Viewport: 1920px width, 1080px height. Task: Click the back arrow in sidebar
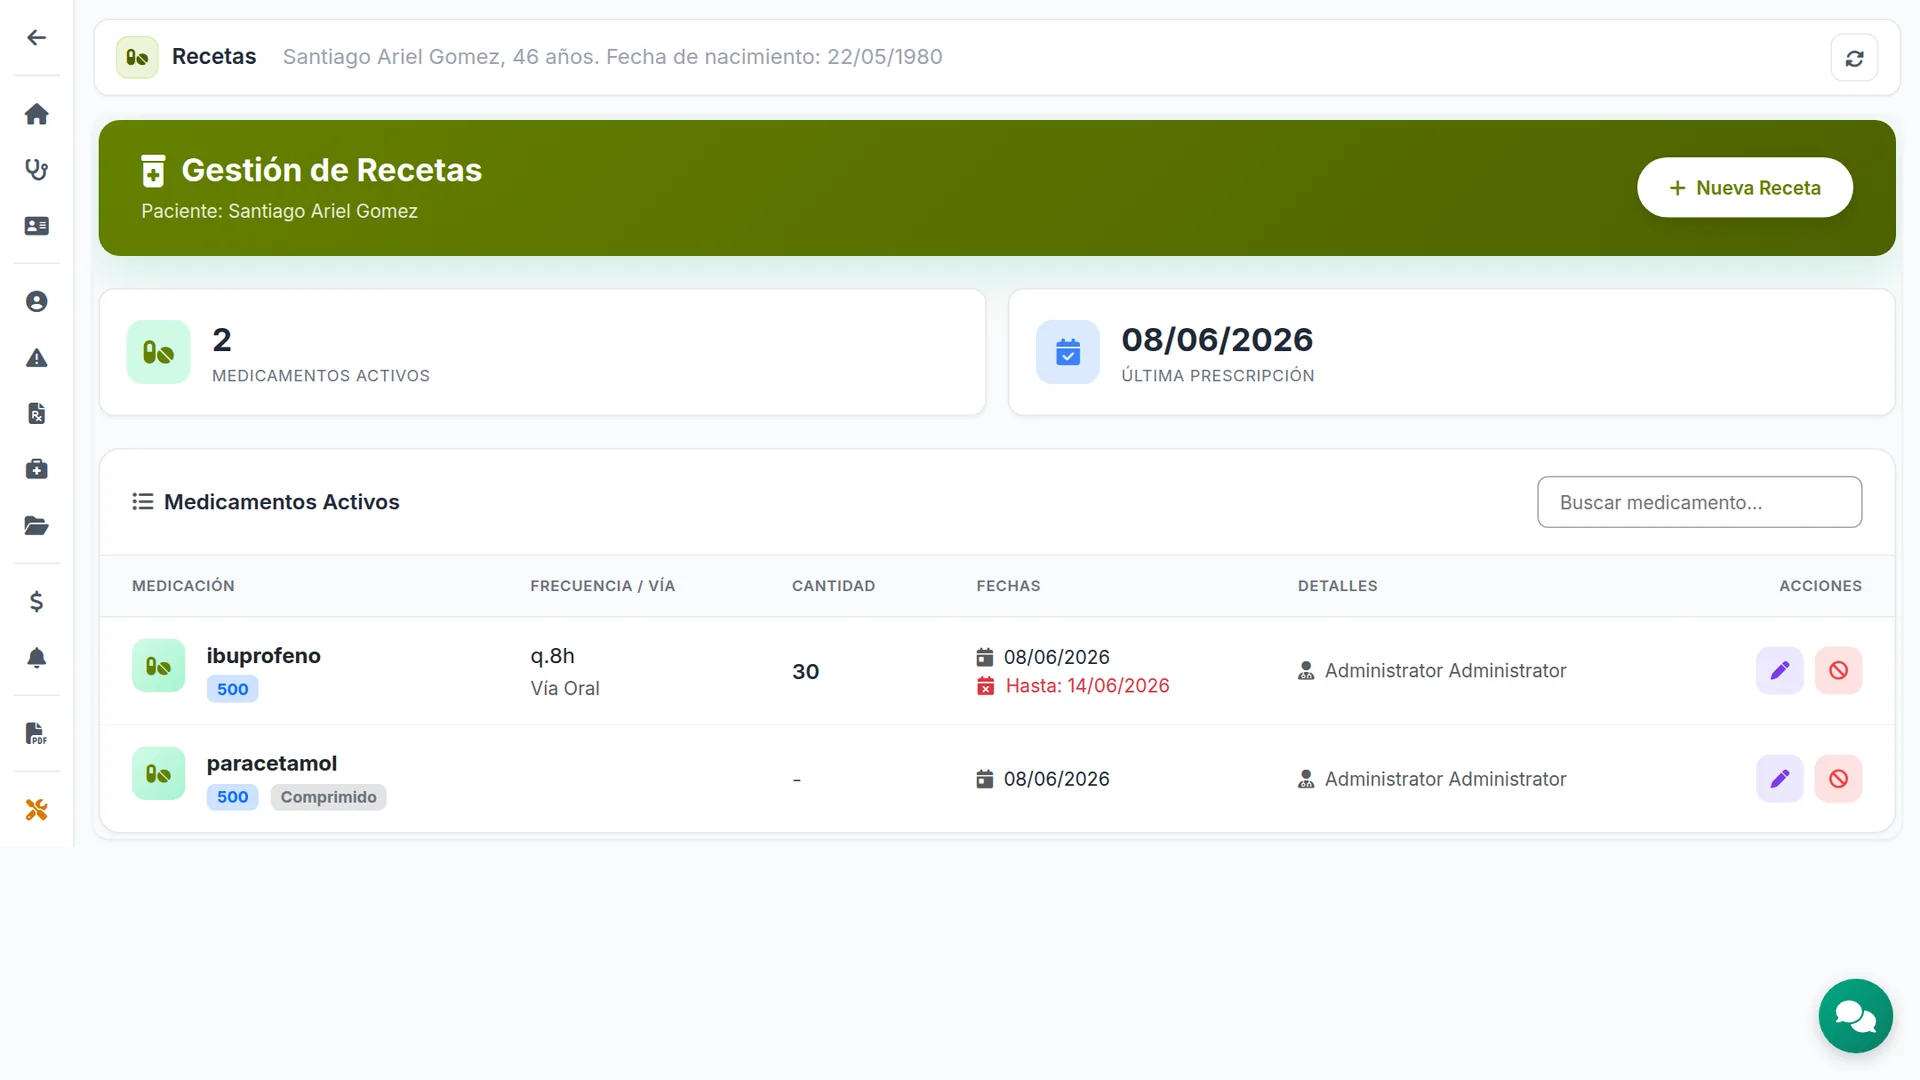click(36, 38)
